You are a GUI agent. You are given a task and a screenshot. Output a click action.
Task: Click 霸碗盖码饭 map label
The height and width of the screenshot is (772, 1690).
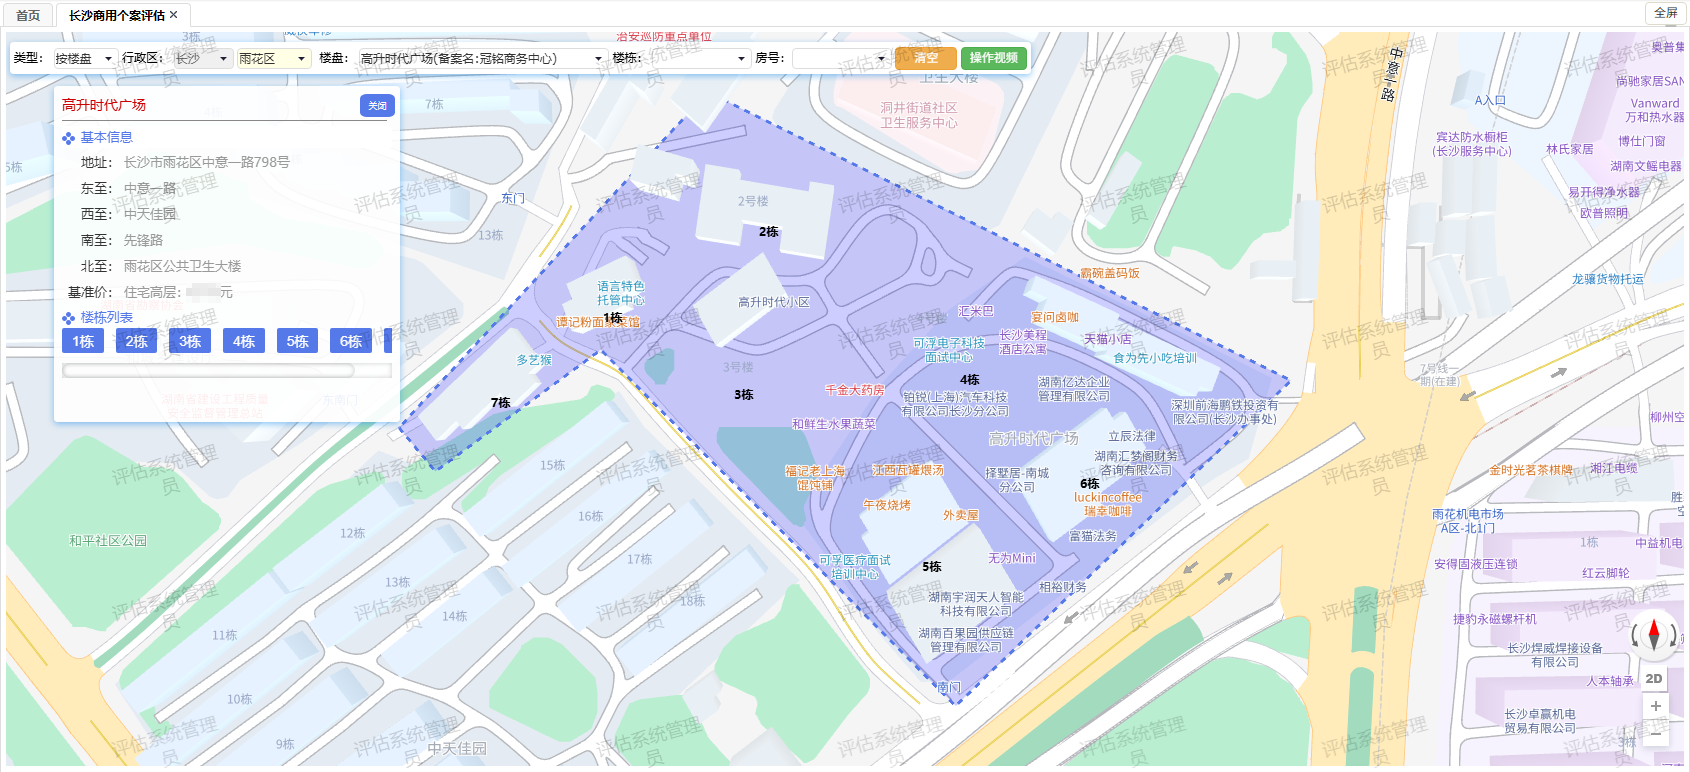coord(1110,273)
